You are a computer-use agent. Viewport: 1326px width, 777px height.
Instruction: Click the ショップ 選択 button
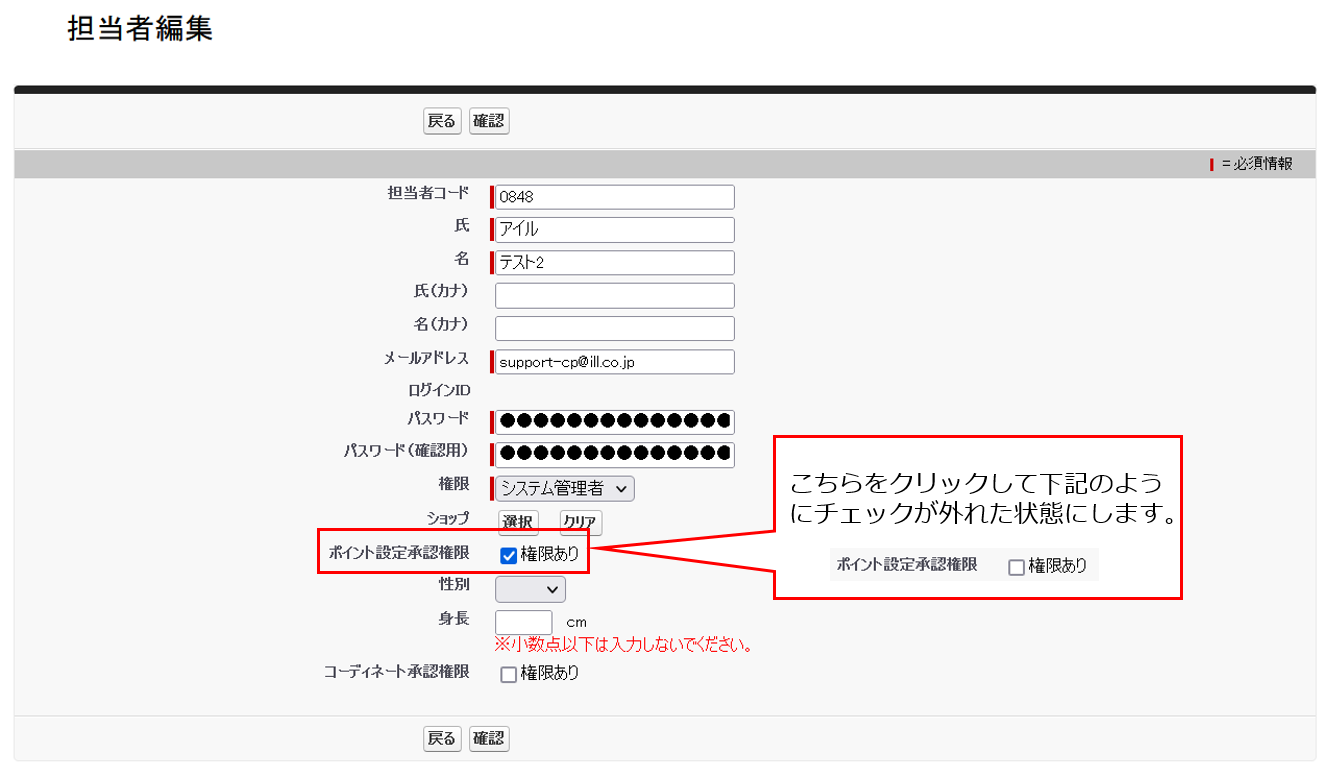point(518,522)
